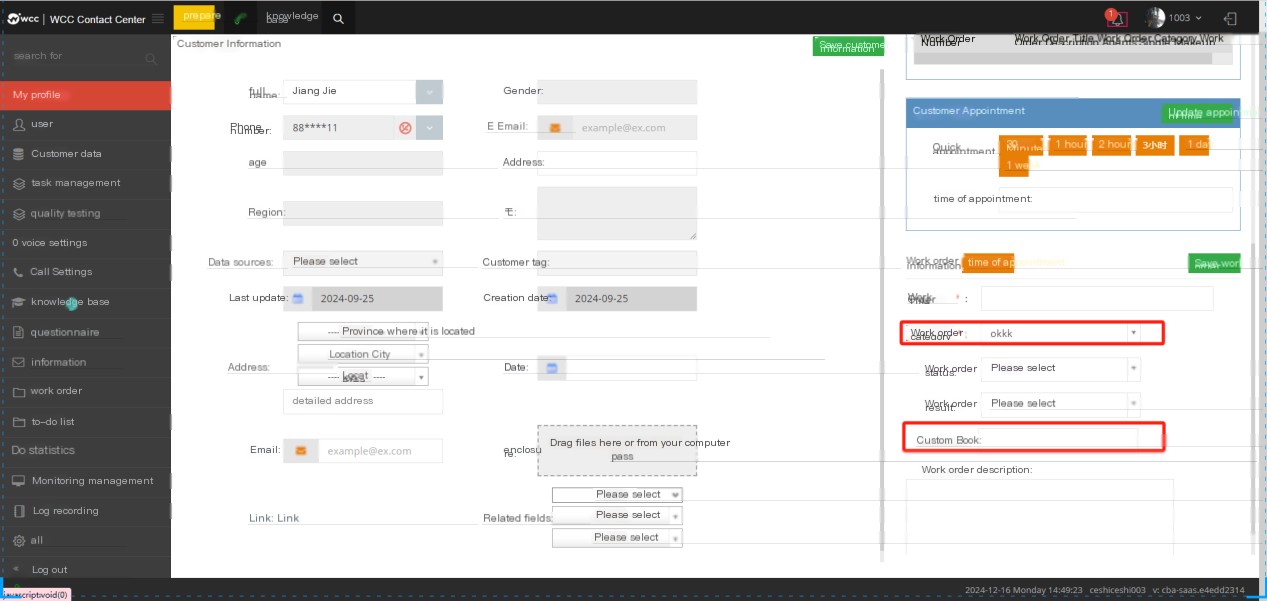Click the envelope icon beside E Email
The height and width of the screenshot is (601, 1267).
(x=555, y=128)
